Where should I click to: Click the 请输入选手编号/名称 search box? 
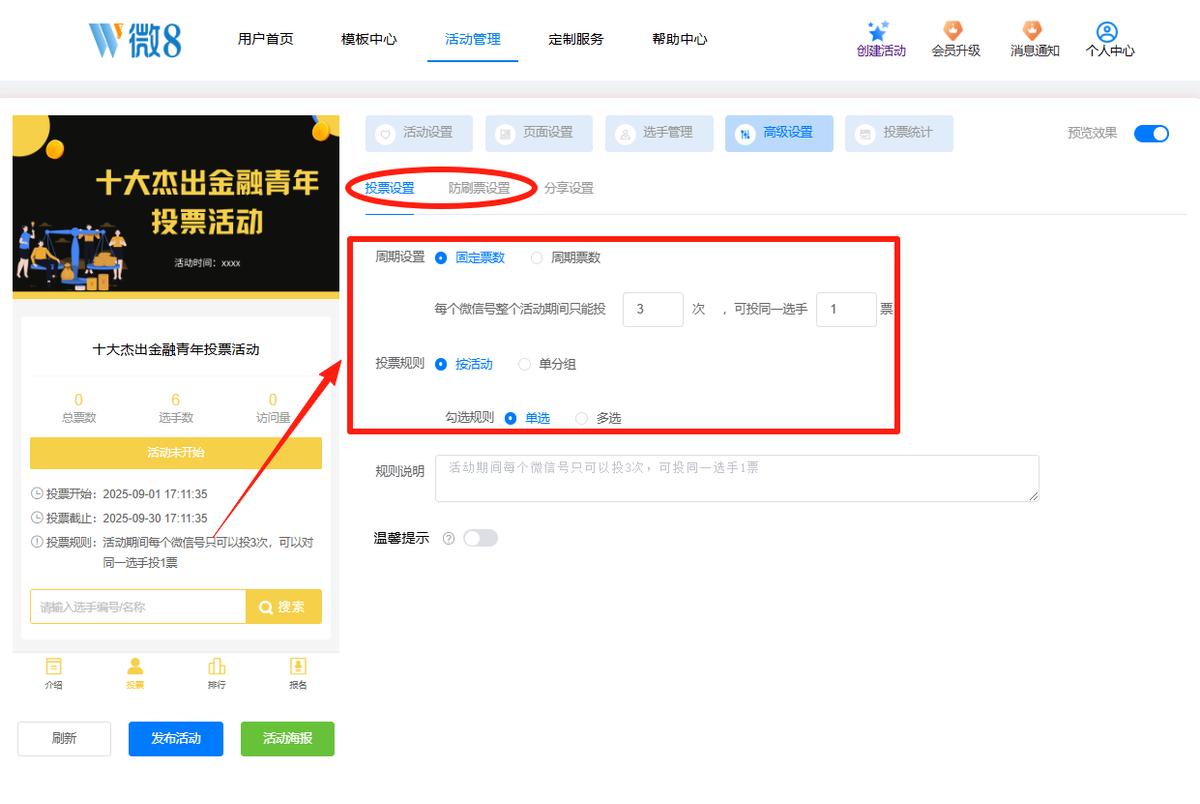click(x=138, y=607)
